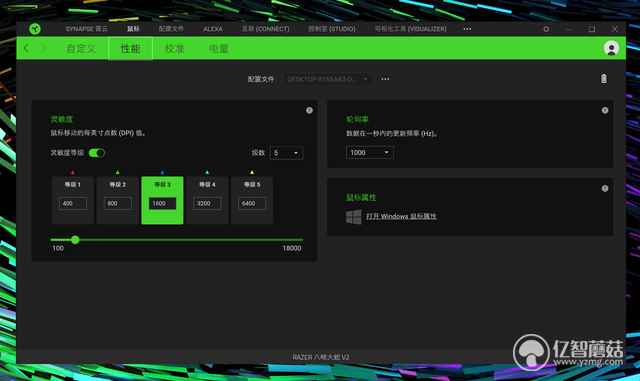Open mouse properties help icon
The image size is (640, 381).
coord(605,188)
